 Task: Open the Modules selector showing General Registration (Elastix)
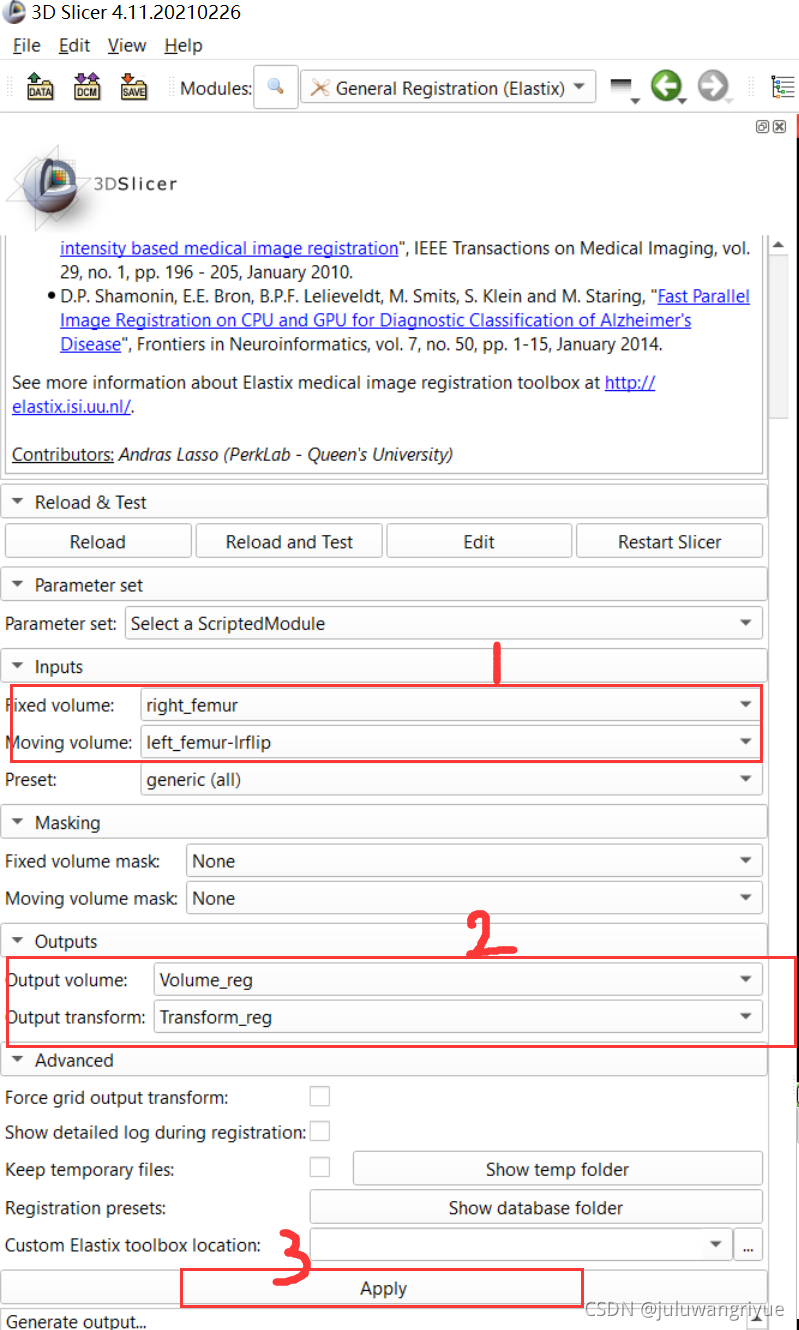coord(448,87)
